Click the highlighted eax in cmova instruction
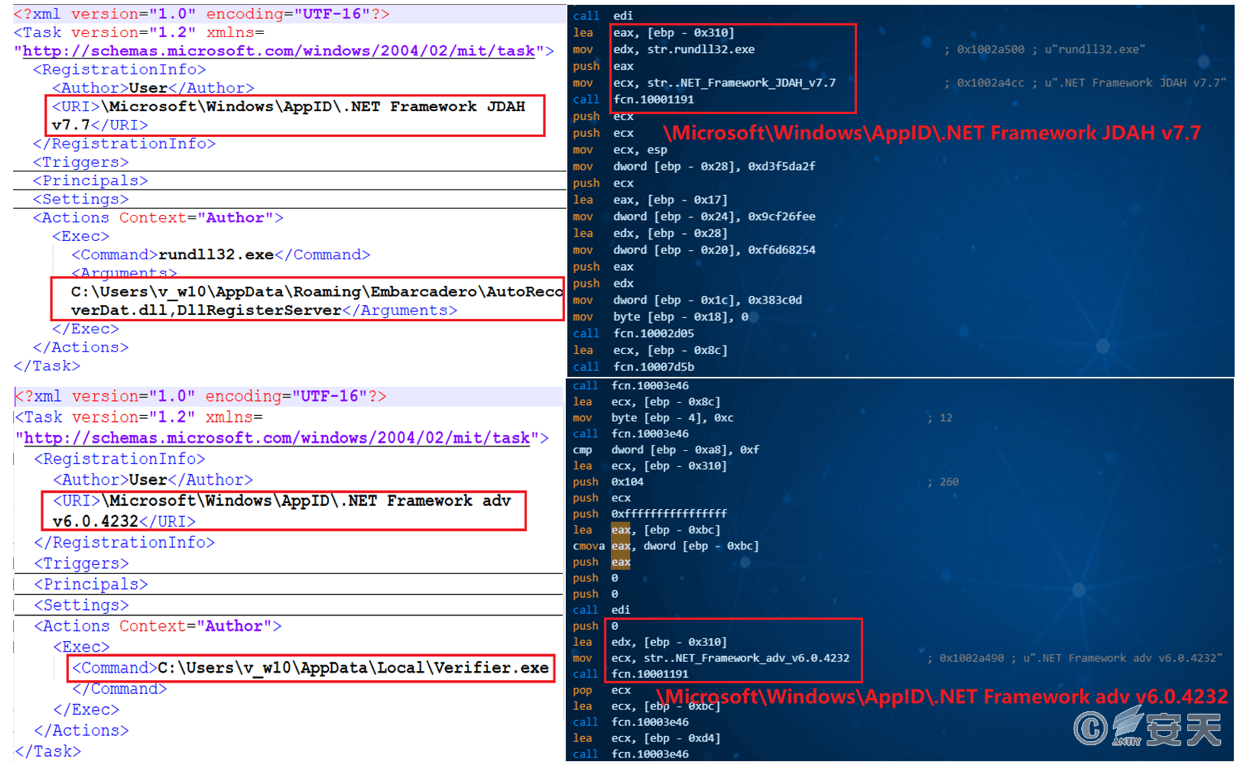The height and width of the screenshot is (766, 1237). [621, 546]
